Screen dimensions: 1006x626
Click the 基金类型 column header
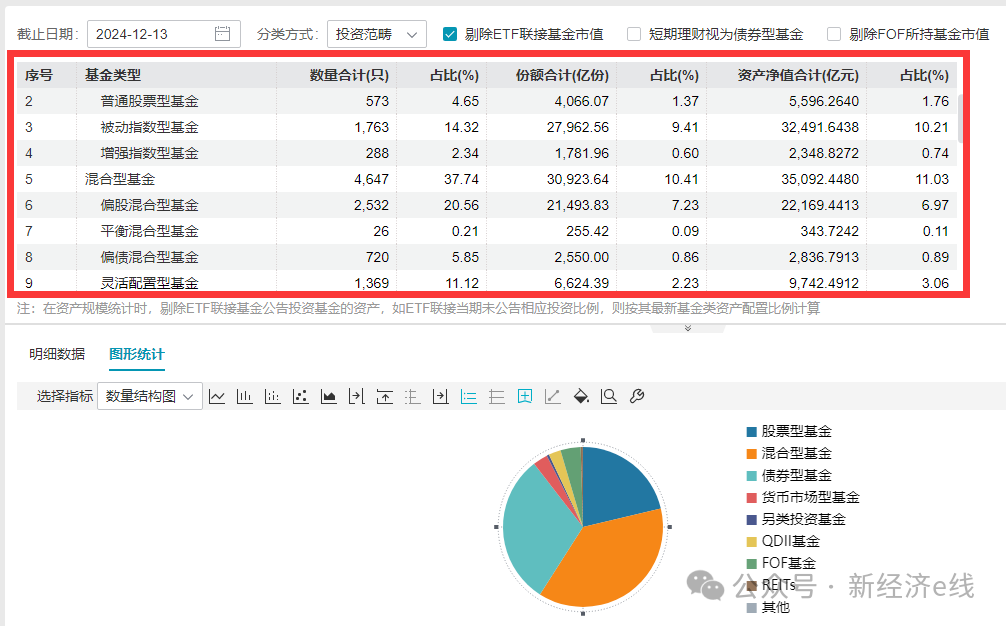click(x=113, y=75)
